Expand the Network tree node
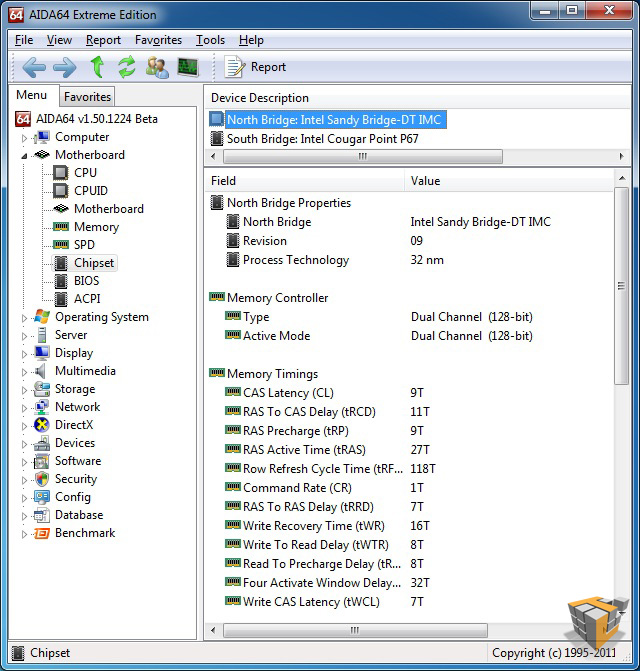 (x=24, y=408)
